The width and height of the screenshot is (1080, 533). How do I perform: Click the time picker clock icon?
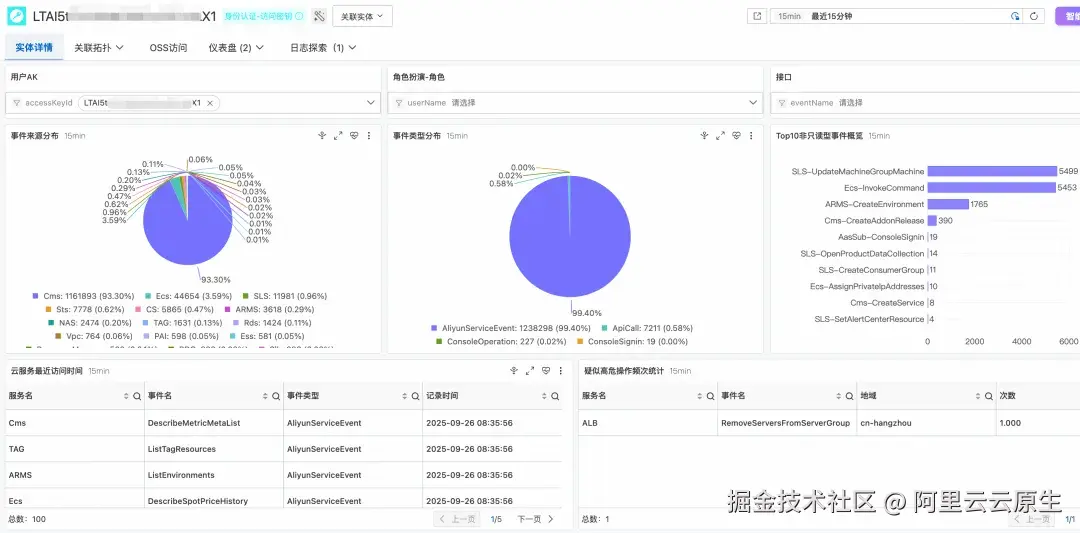click(x=1015, y=17)
